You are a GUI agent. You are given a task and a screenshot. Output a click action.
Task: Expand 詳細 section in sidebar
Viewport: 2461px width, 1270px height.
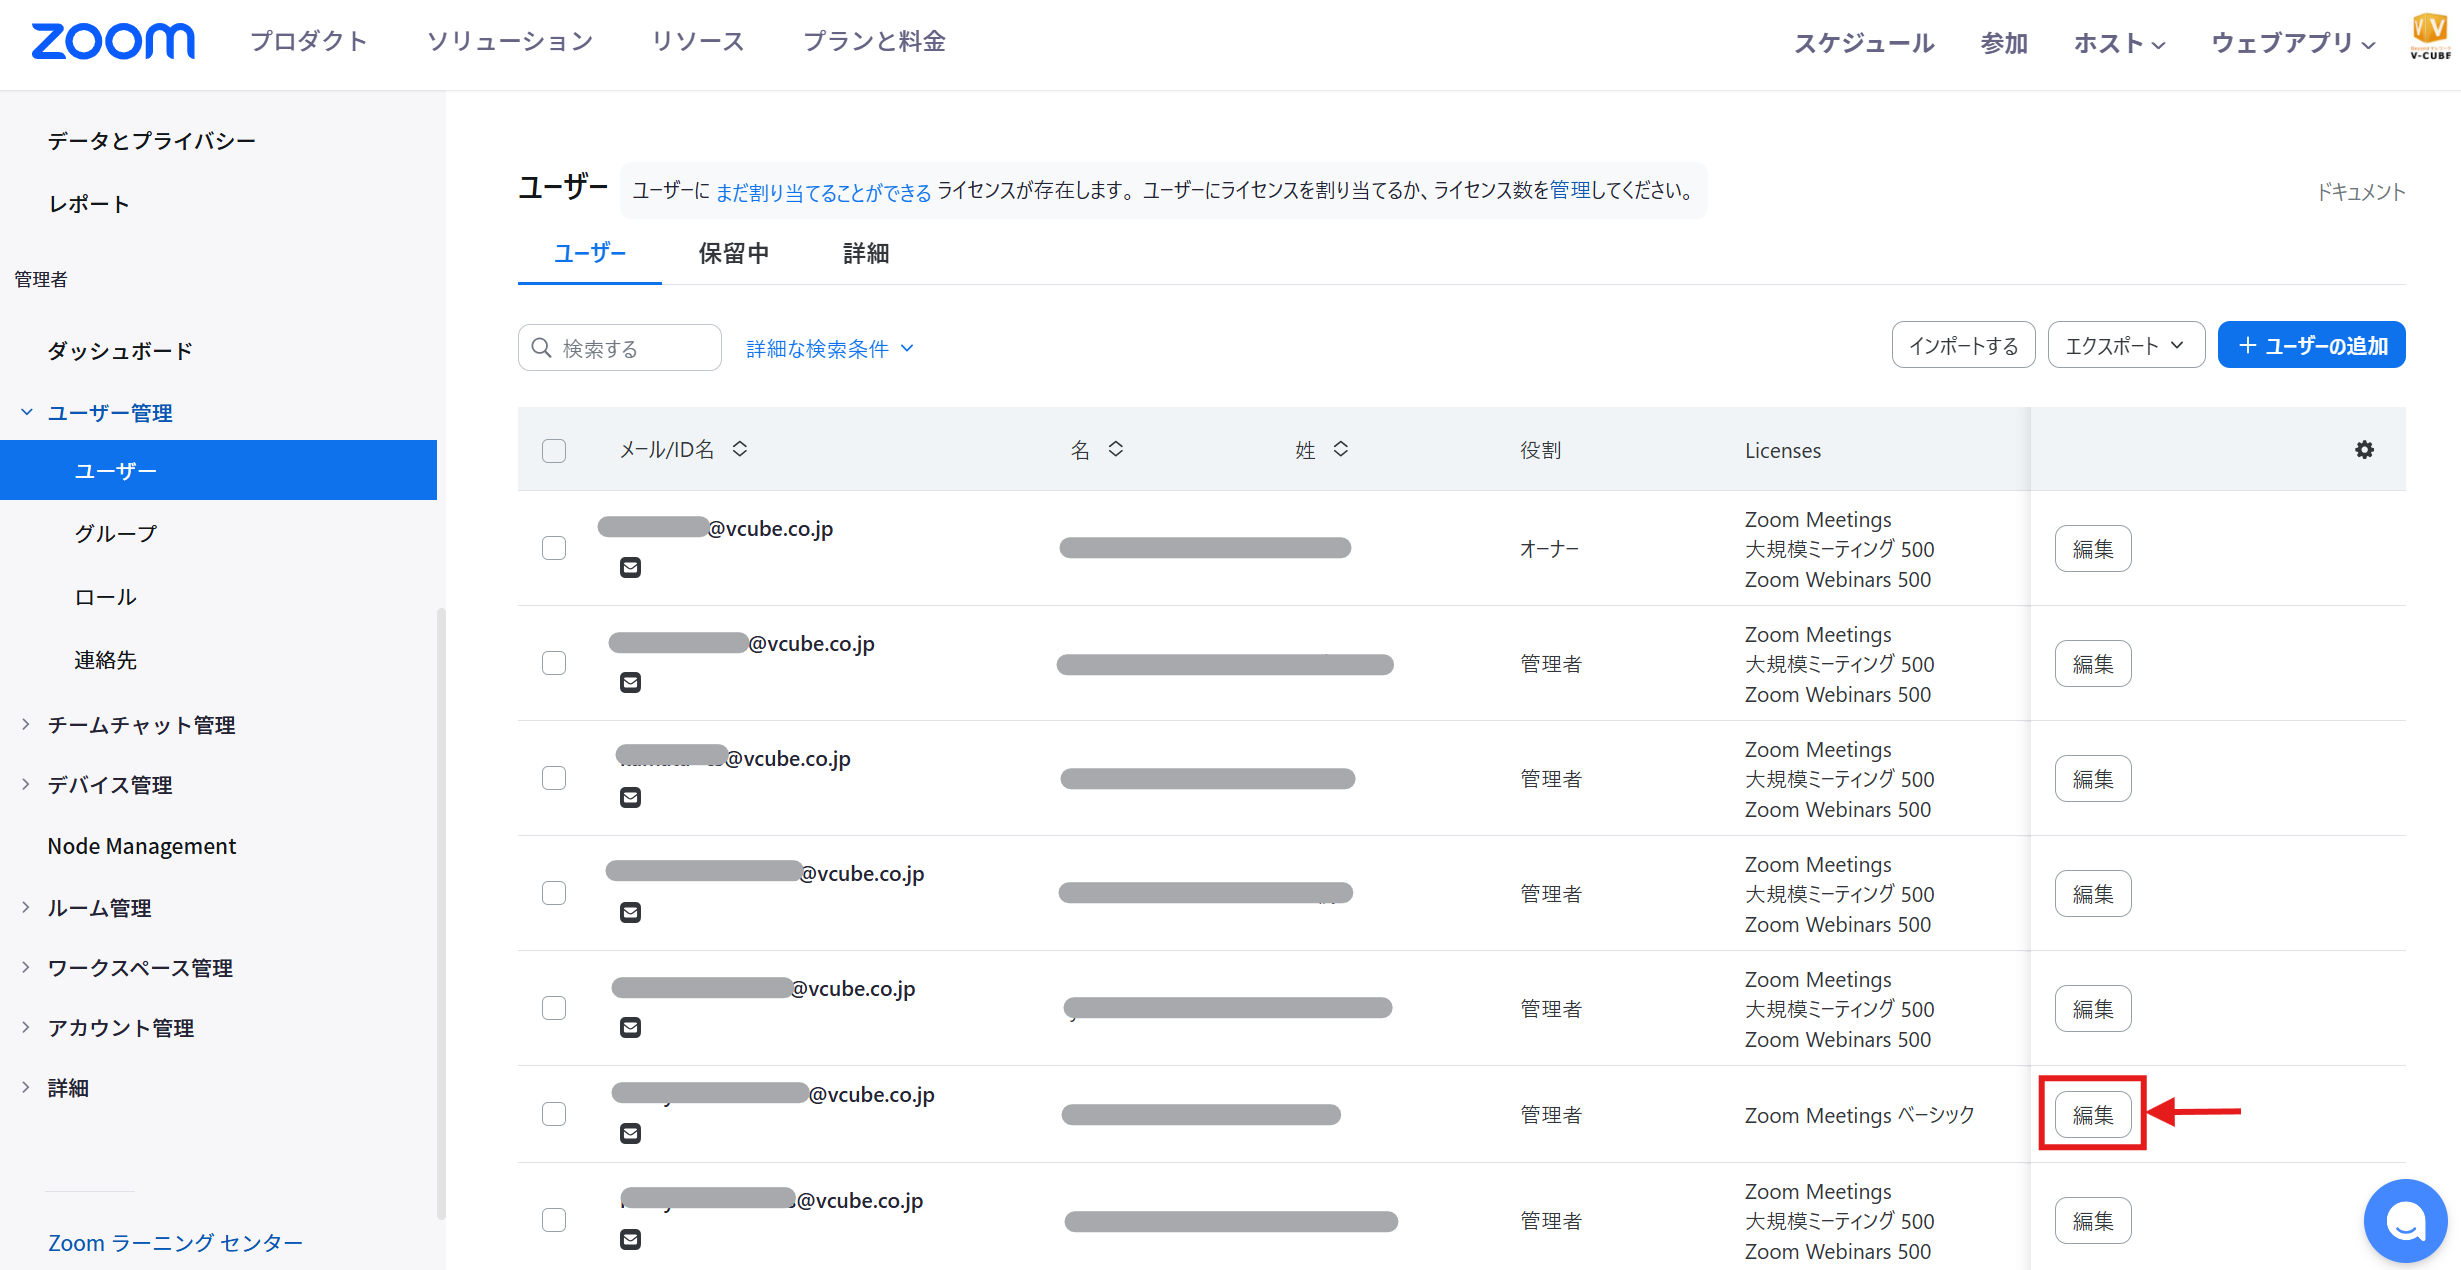coord(26,1087)
